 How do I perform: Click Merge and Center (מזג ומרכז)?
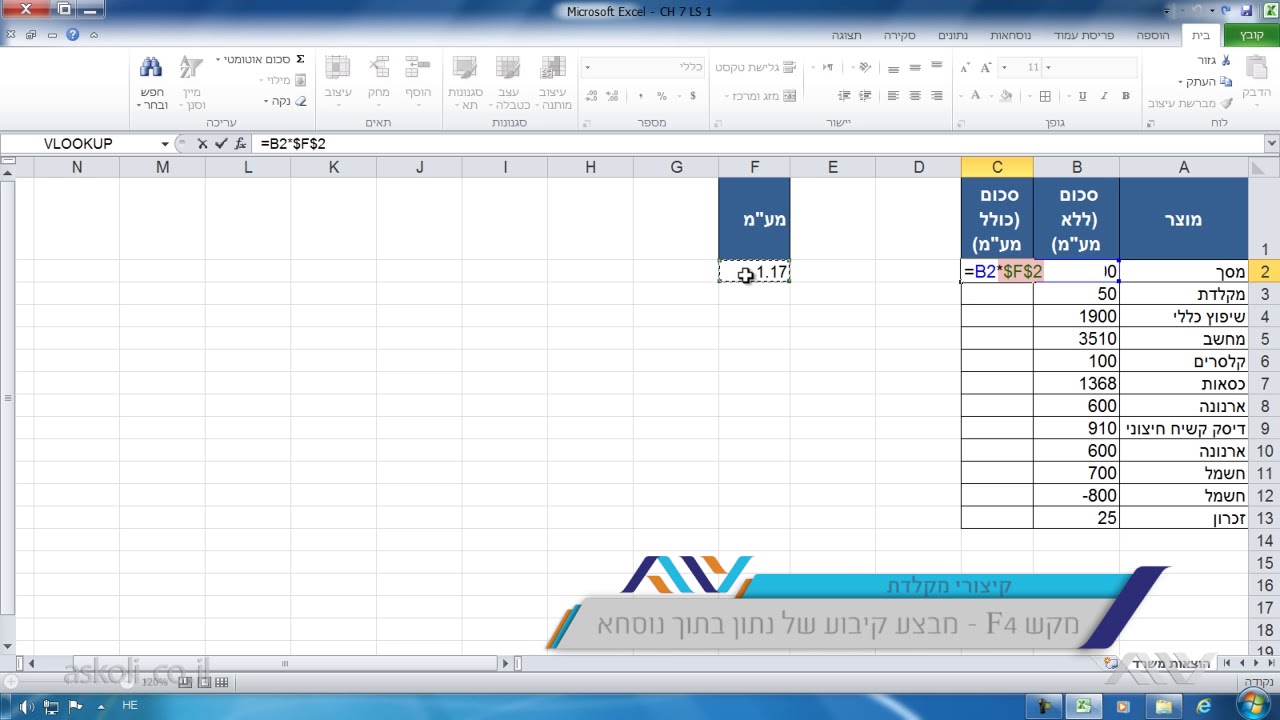tap(760, 96)
